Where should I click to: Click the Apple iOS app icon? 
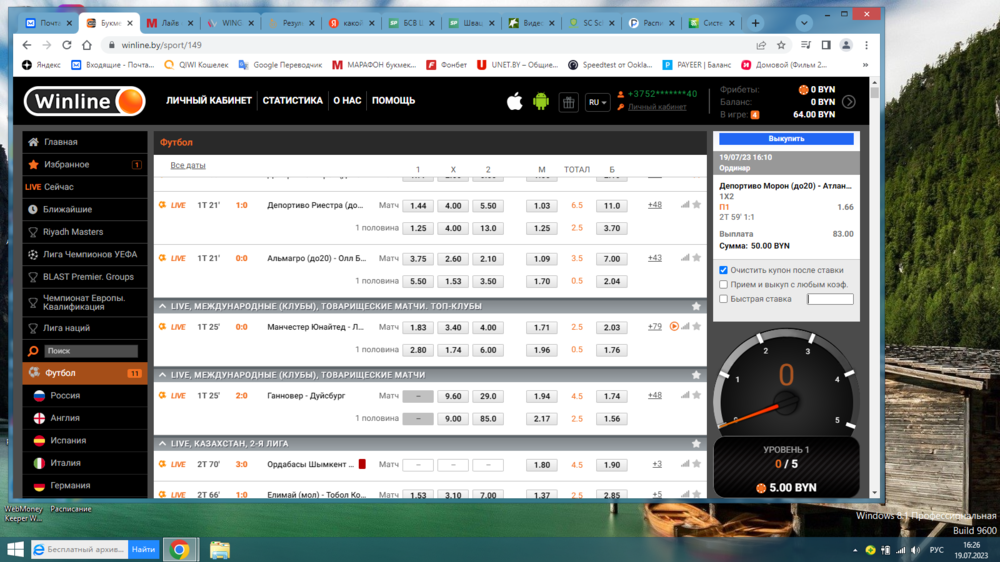pyautogui.click(x=515, y=101)
